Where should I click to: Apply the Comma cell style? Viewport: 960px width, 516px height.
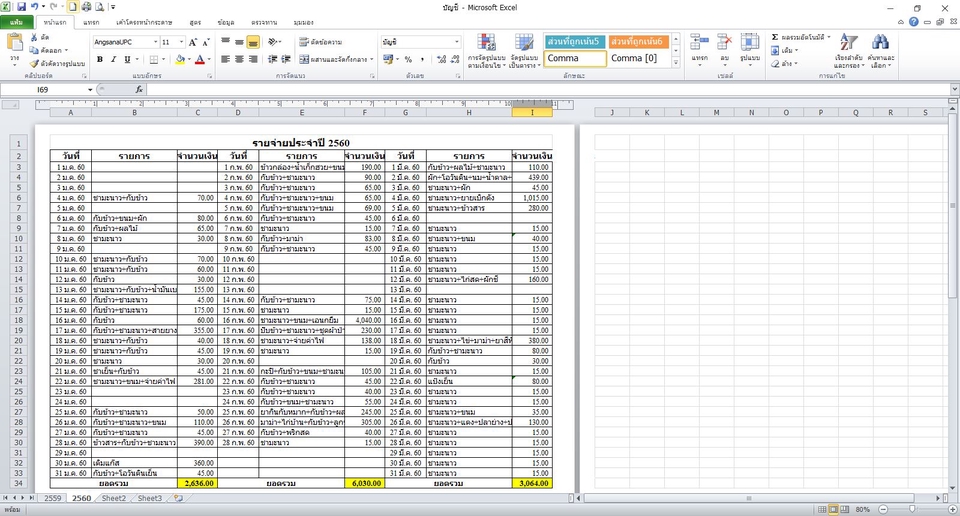(574, 58)
